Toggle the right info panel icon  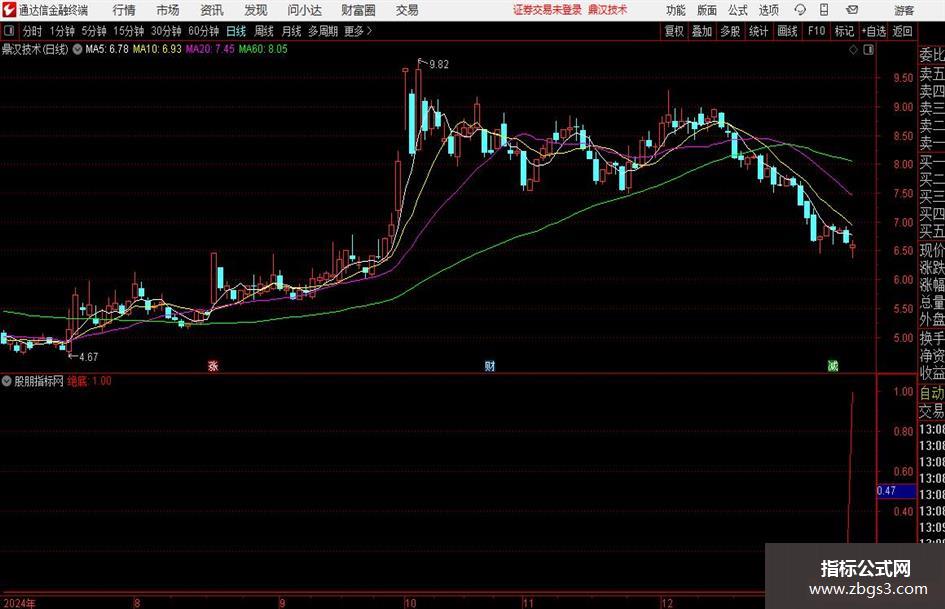pos(868,50)
